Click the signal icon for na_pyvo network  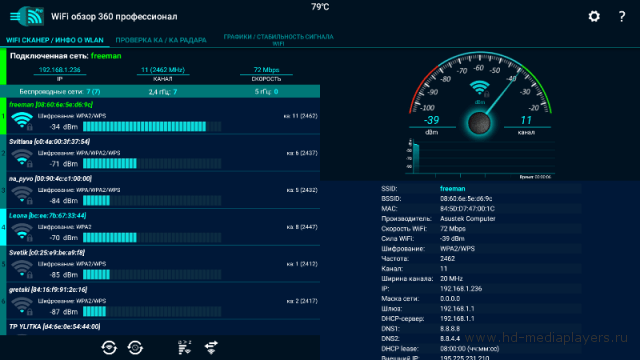22,195
